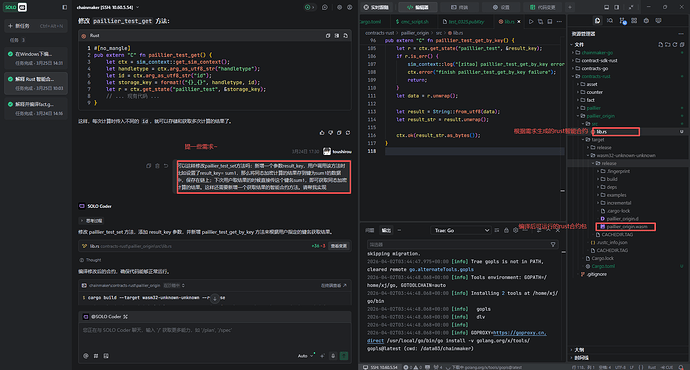Expand the 思考过程 thinking section

pyautogui.click(x=91, y=220)
